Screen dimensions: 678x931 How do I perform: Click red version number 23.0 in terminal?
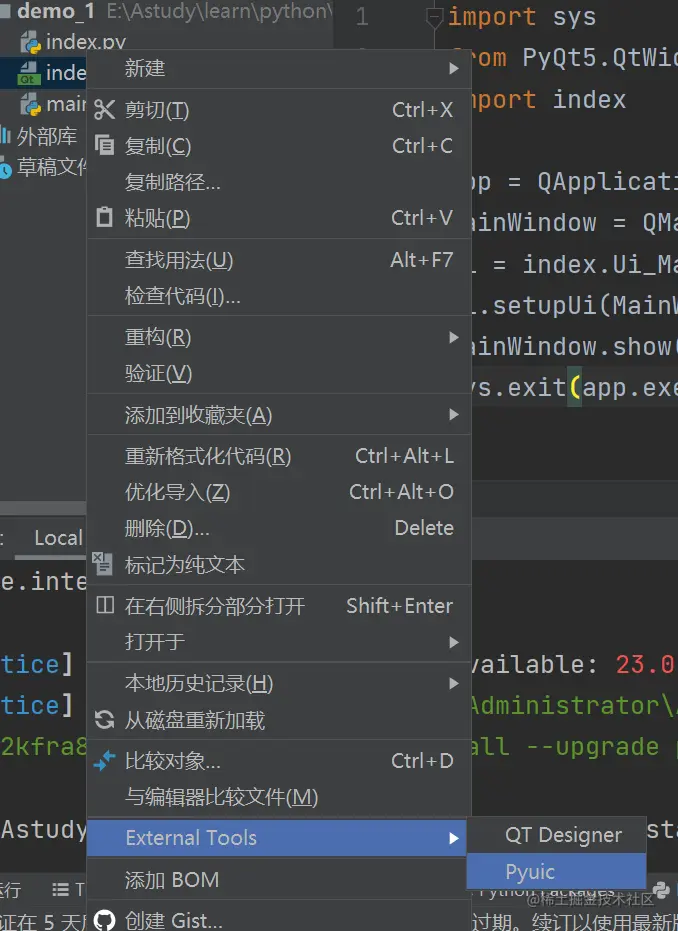click(645, 664)
